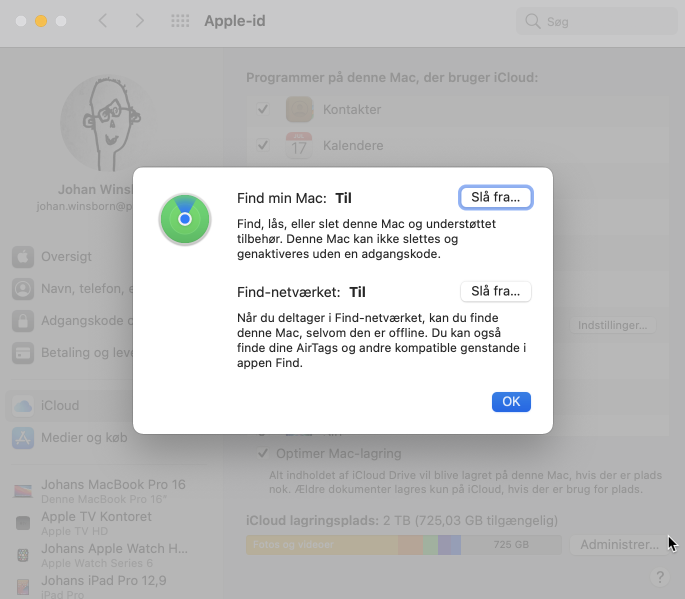Click the 725 GB free storage segment
The height and width of the screenshot is (599, 685).
511,545
